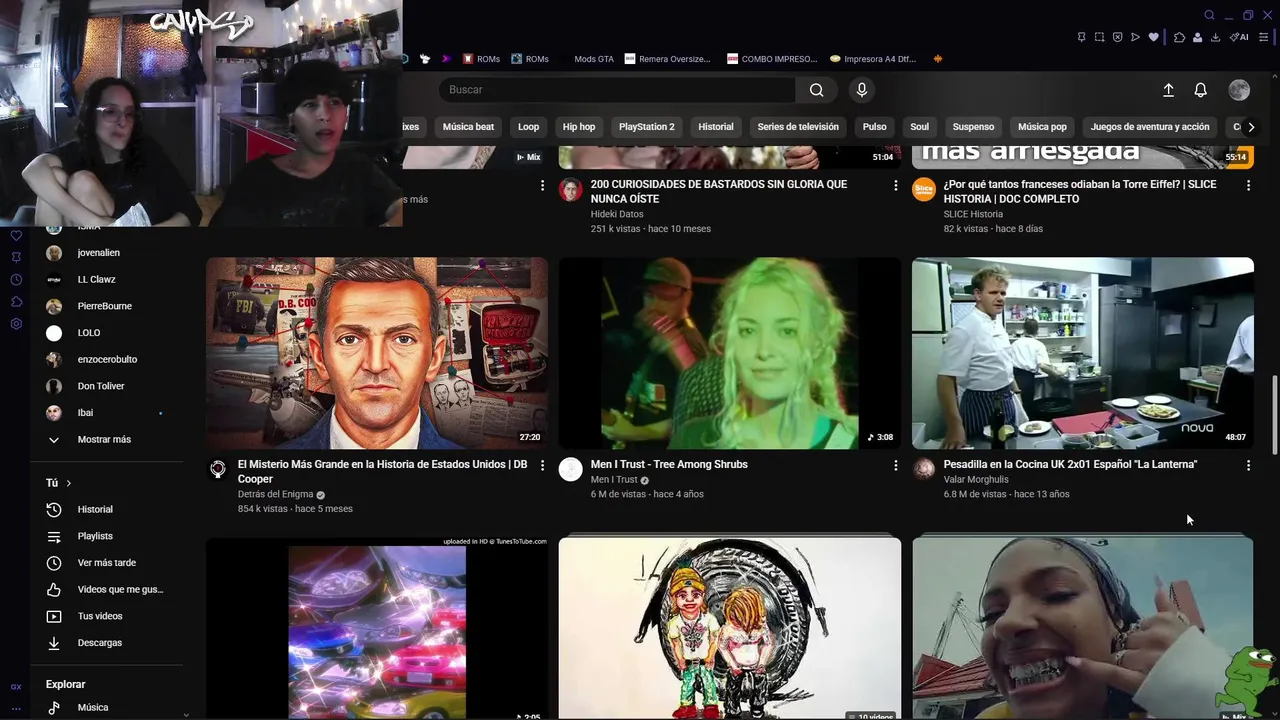This screenshot has height=720, width=1280.
Task: Open the Impresora A4 Dtf bookmark
Action: [873, 59]
